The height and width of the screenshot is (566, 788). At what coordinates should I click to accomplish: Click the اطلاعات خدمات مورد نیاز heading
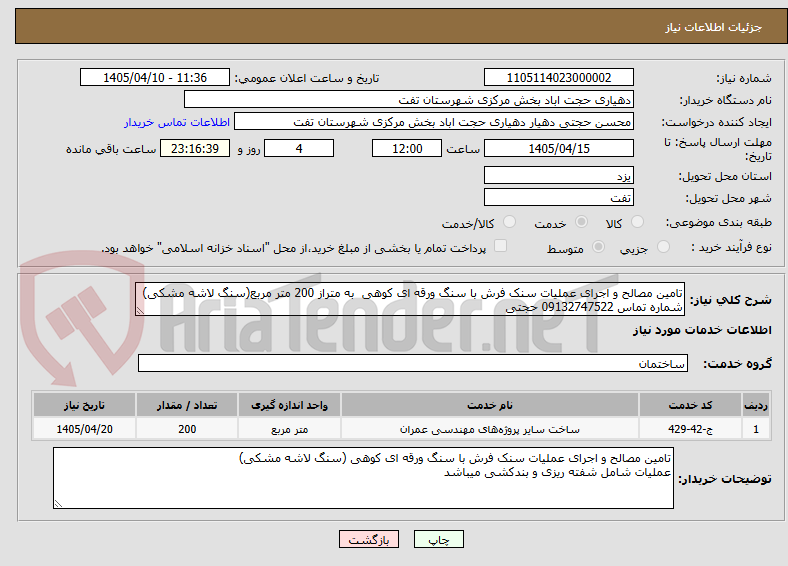[702, 330]
